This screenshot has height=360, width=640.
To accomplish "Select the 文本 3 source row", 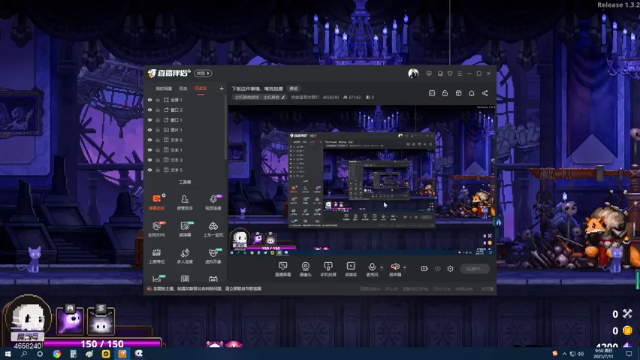I will coord(186,160).
